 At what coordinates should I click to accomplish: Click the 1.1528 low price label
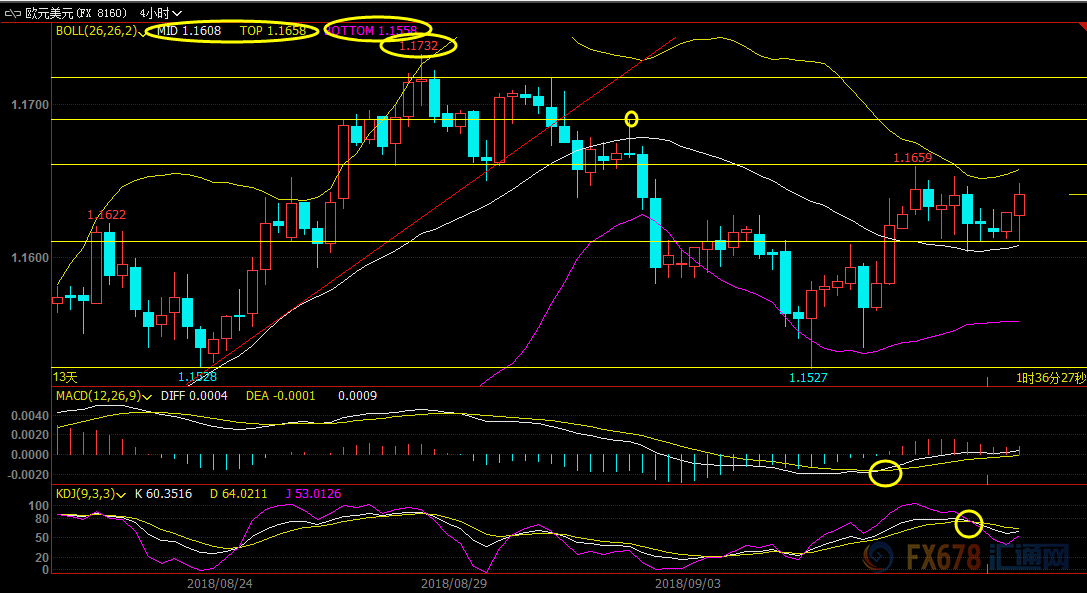point(197,377)
